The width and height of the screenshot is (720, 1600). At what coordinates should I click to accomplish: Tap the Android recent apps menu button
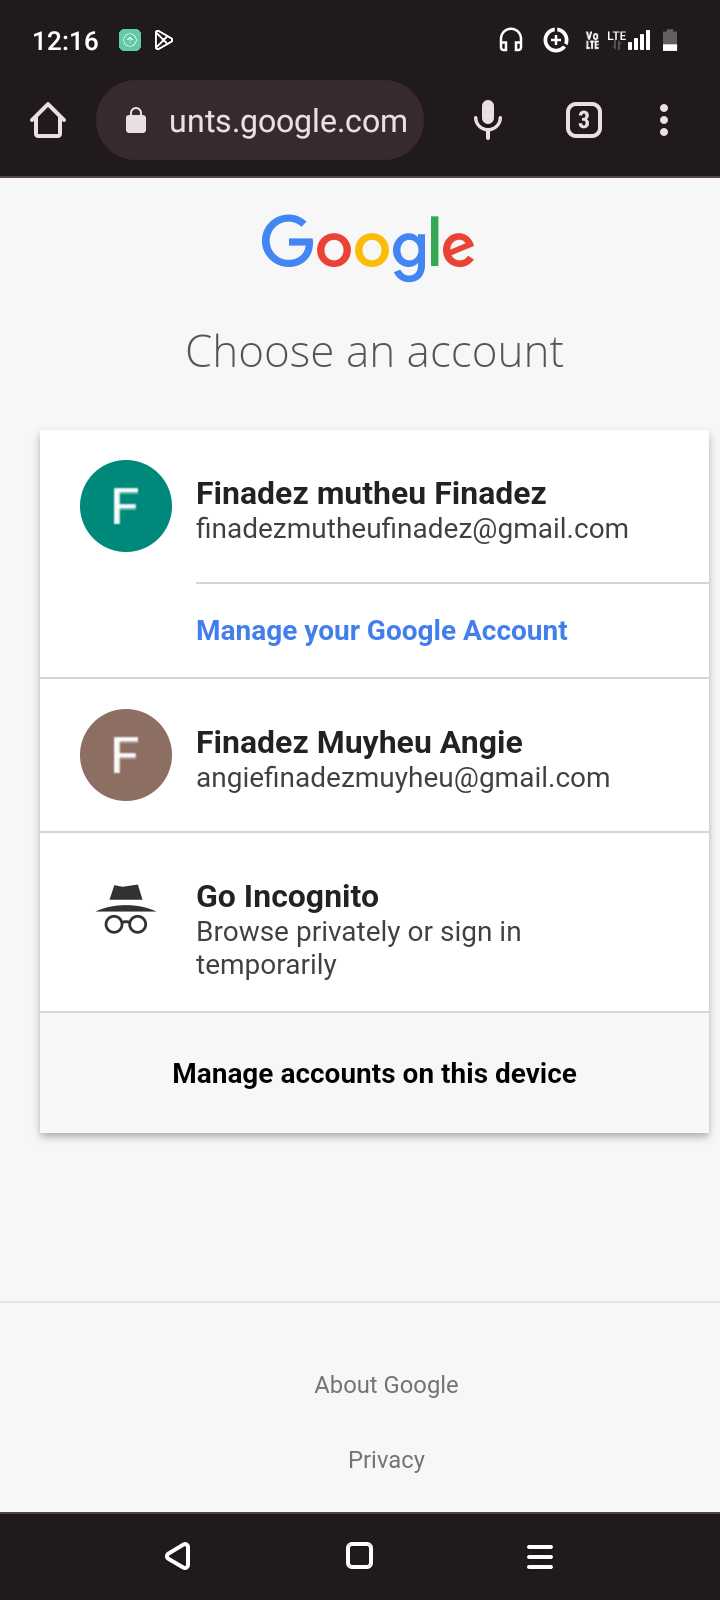point(540,1556)
